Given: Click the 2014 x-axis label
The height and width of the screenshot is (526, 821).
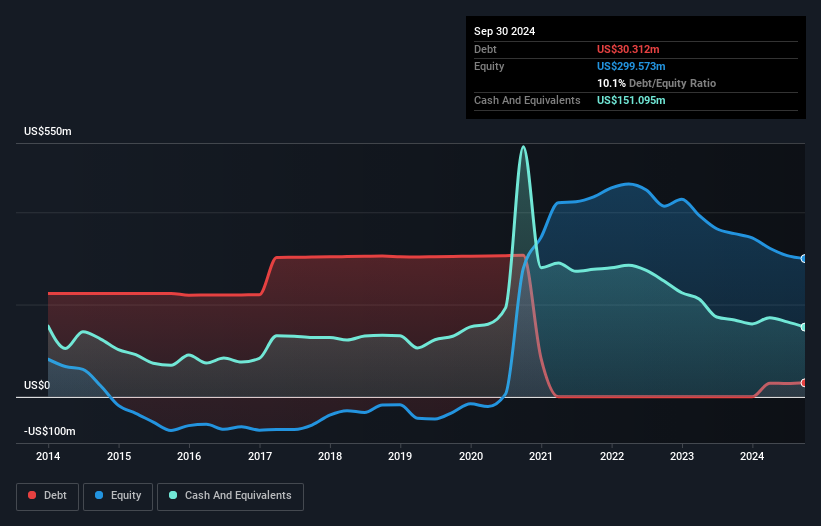Looking at the screenshot, I should [x=48, y=456].
